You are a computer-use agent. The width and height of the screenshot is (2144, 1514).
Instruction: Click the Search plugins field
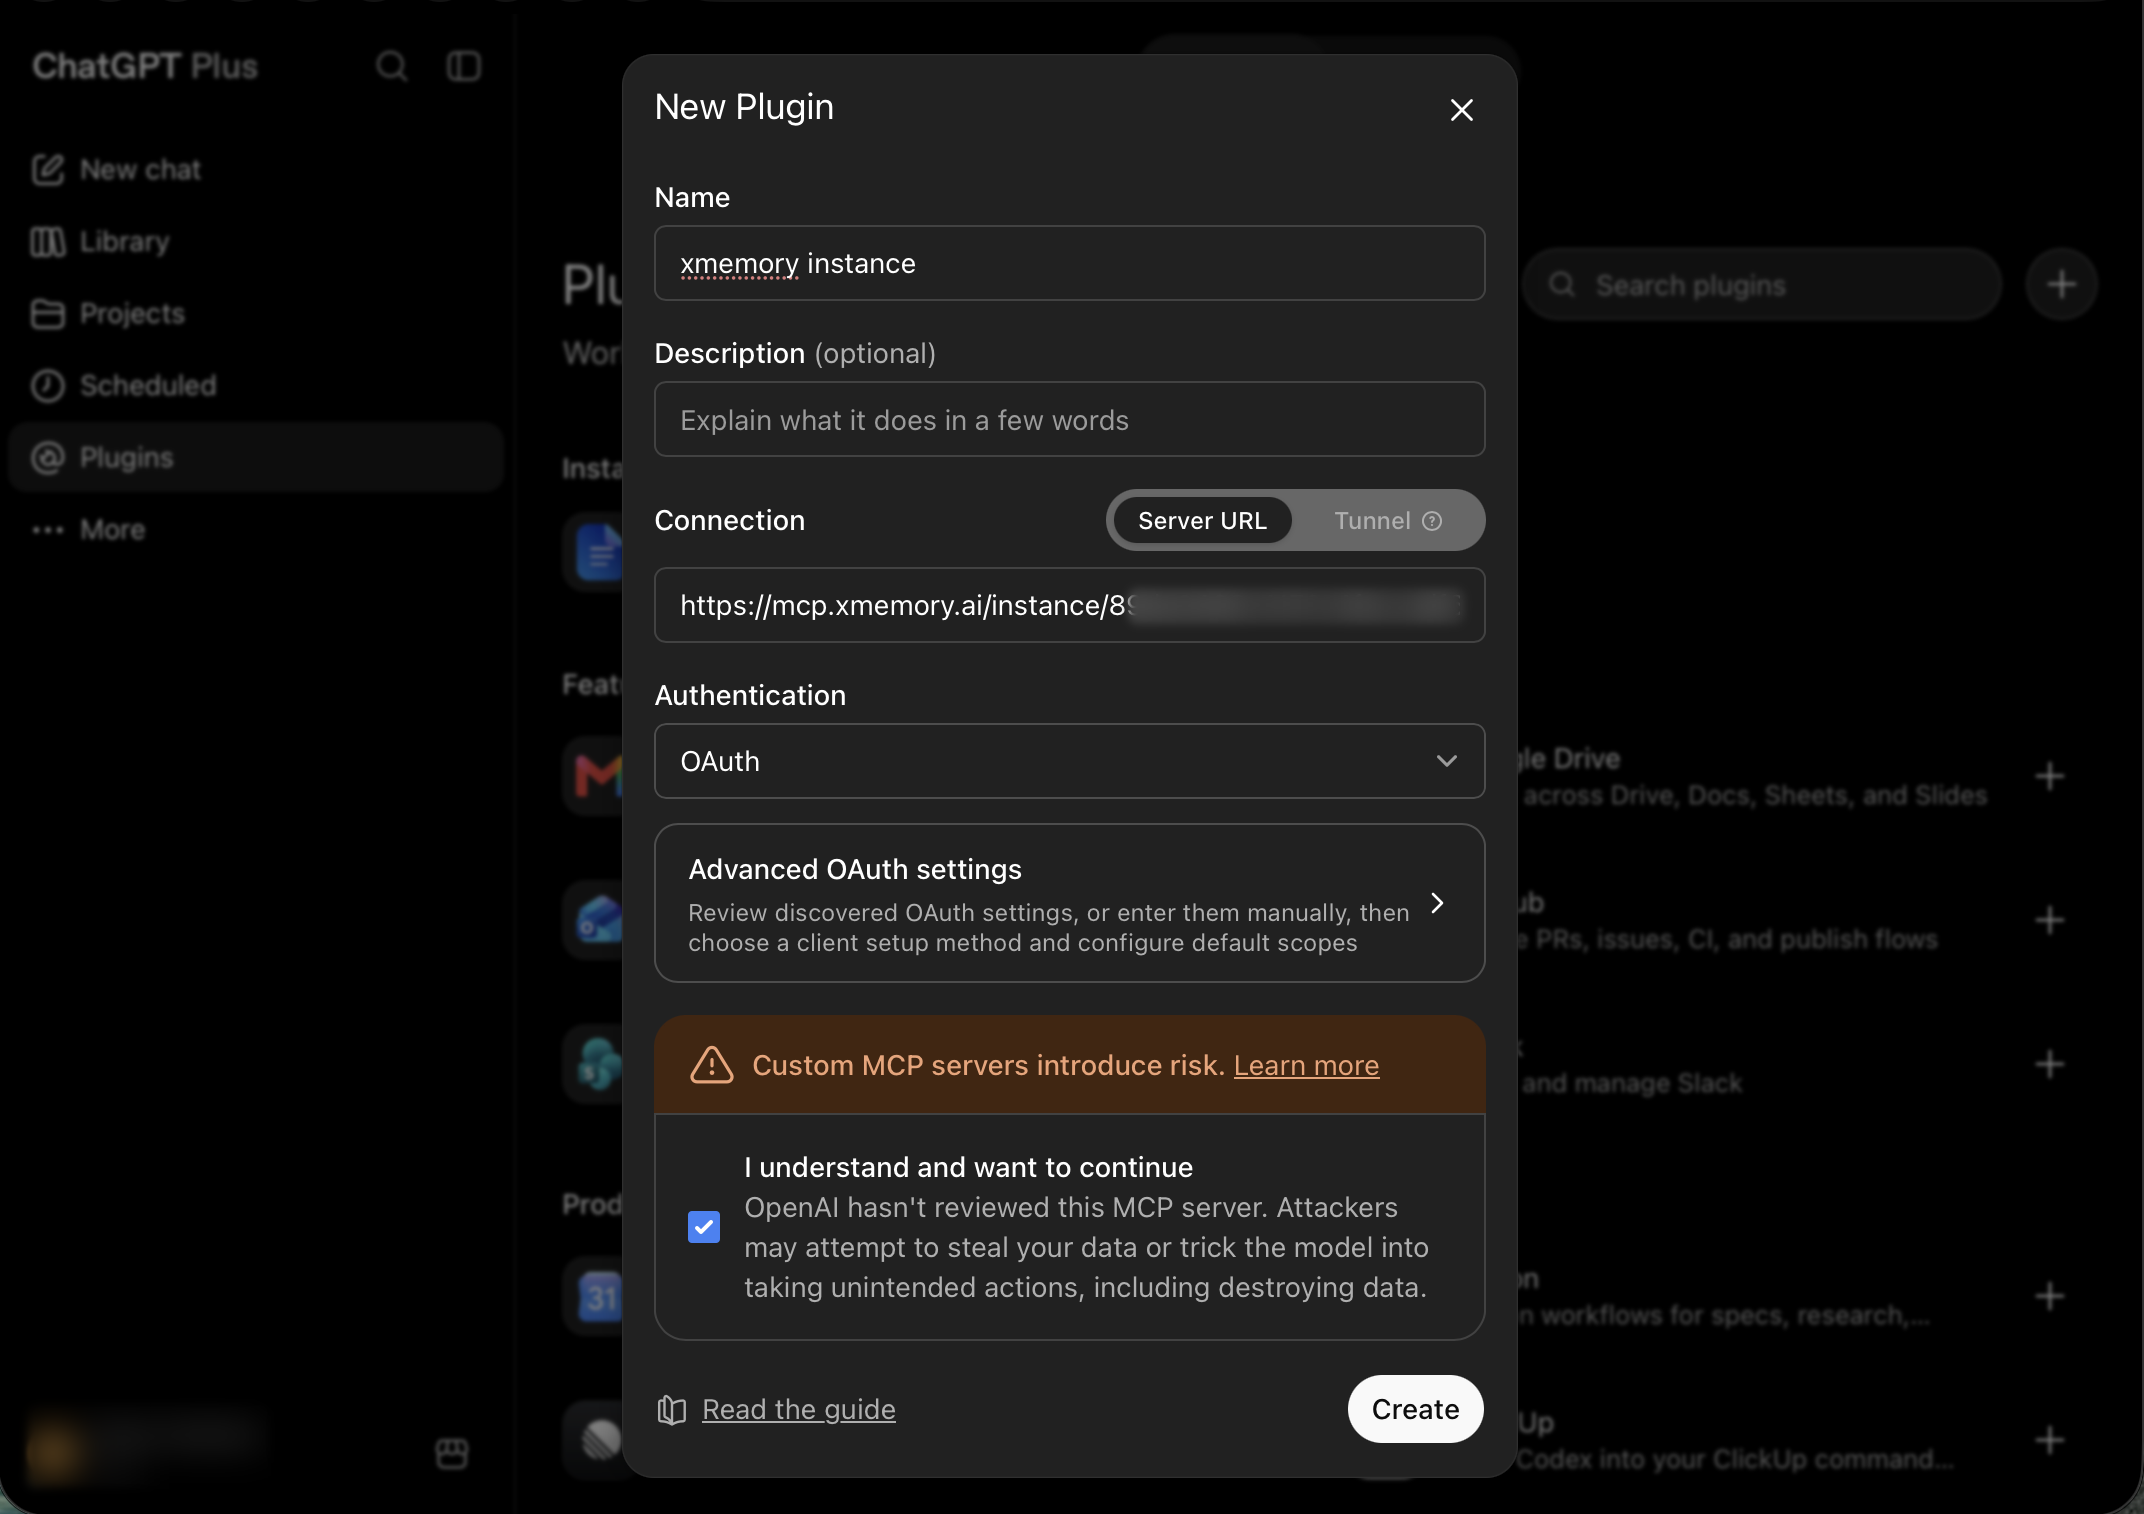(1762, 285)
